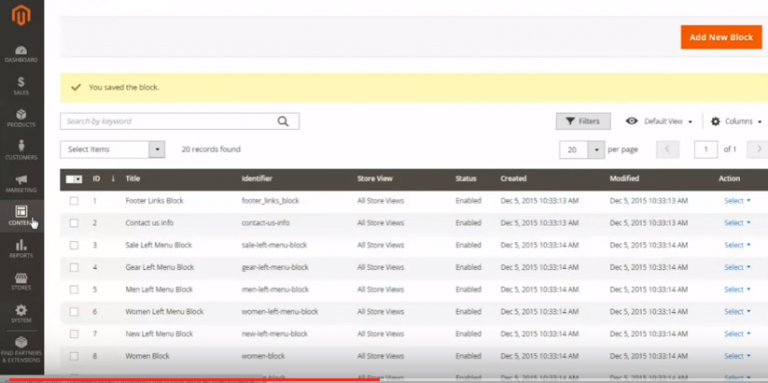Click the footer_links_block identifier cell
The width and height of the screenshot is (768, 383).
270,201
